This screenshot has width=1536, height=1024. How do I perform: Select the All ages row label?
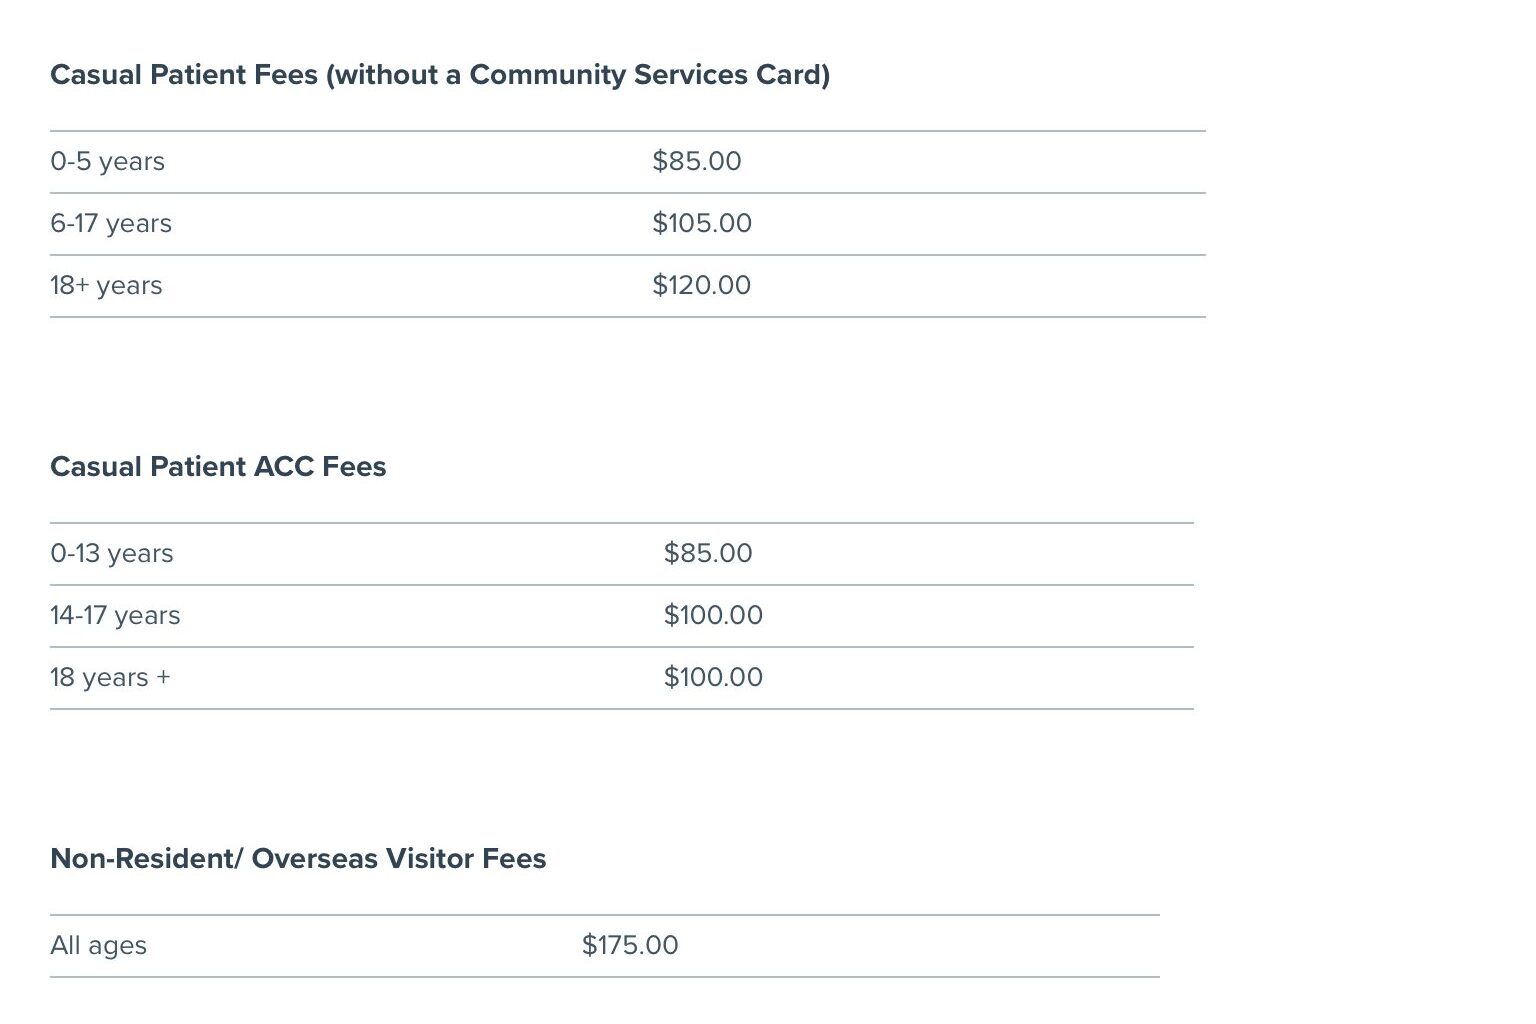click(98, 945)
